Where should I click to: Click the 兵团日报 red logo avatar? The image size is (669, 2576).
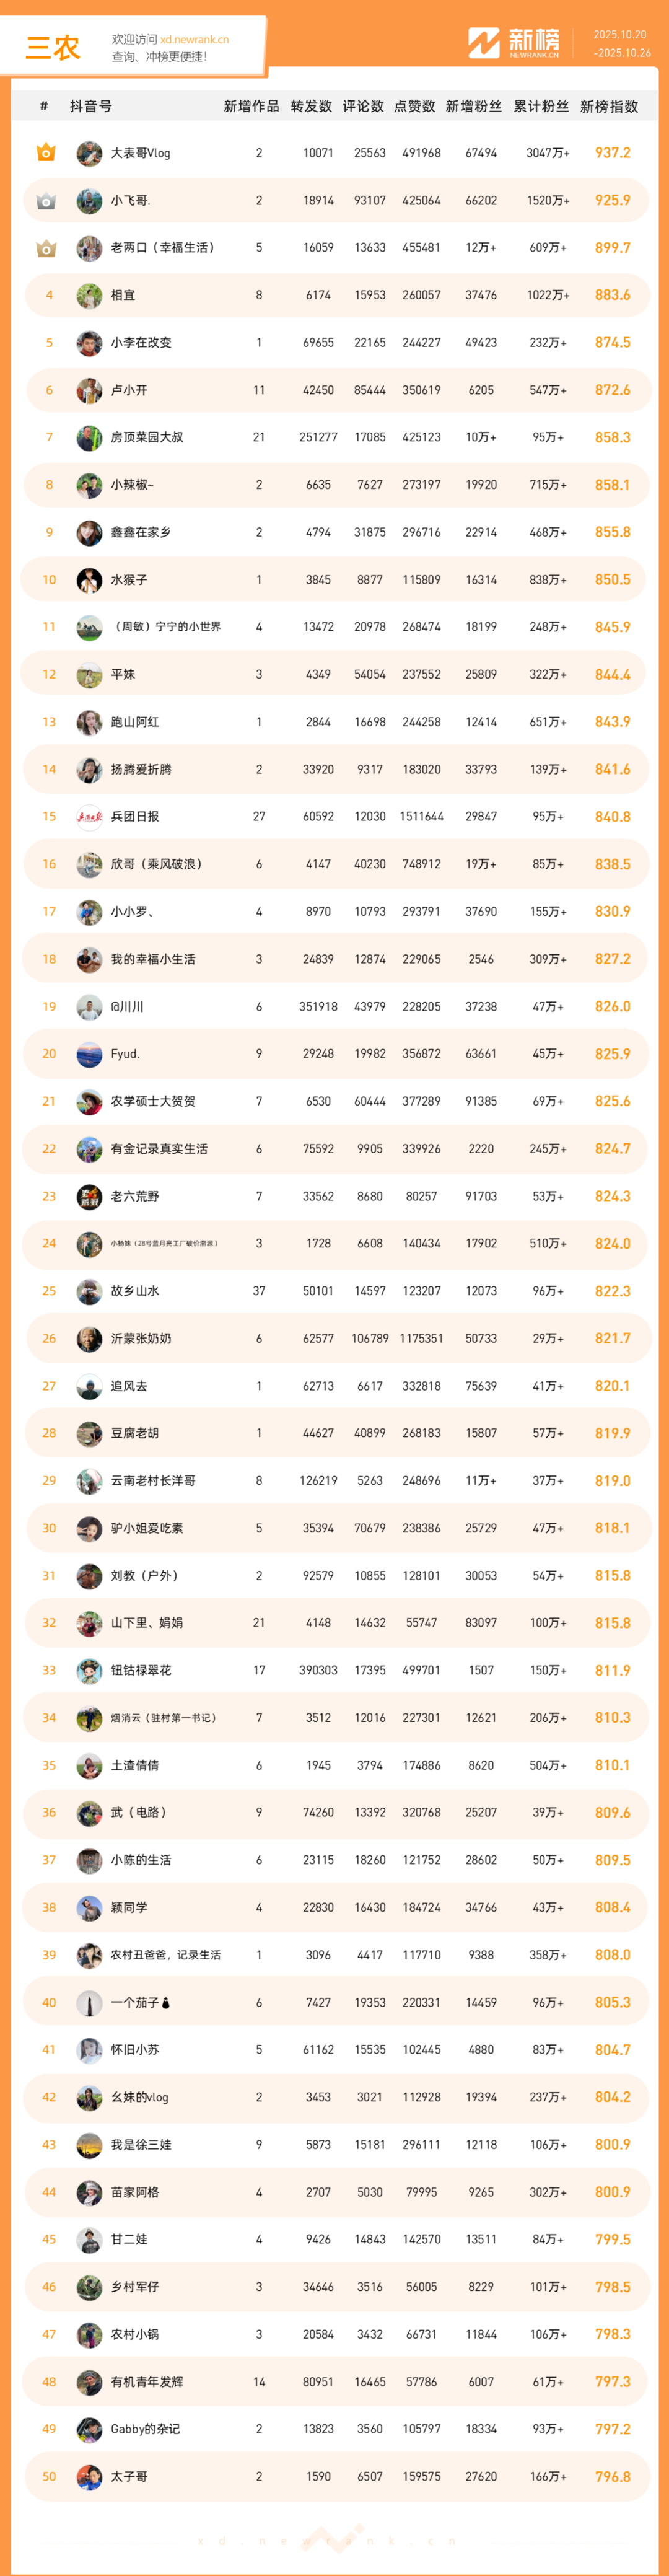pyautogui.click(x=89, y=817)
